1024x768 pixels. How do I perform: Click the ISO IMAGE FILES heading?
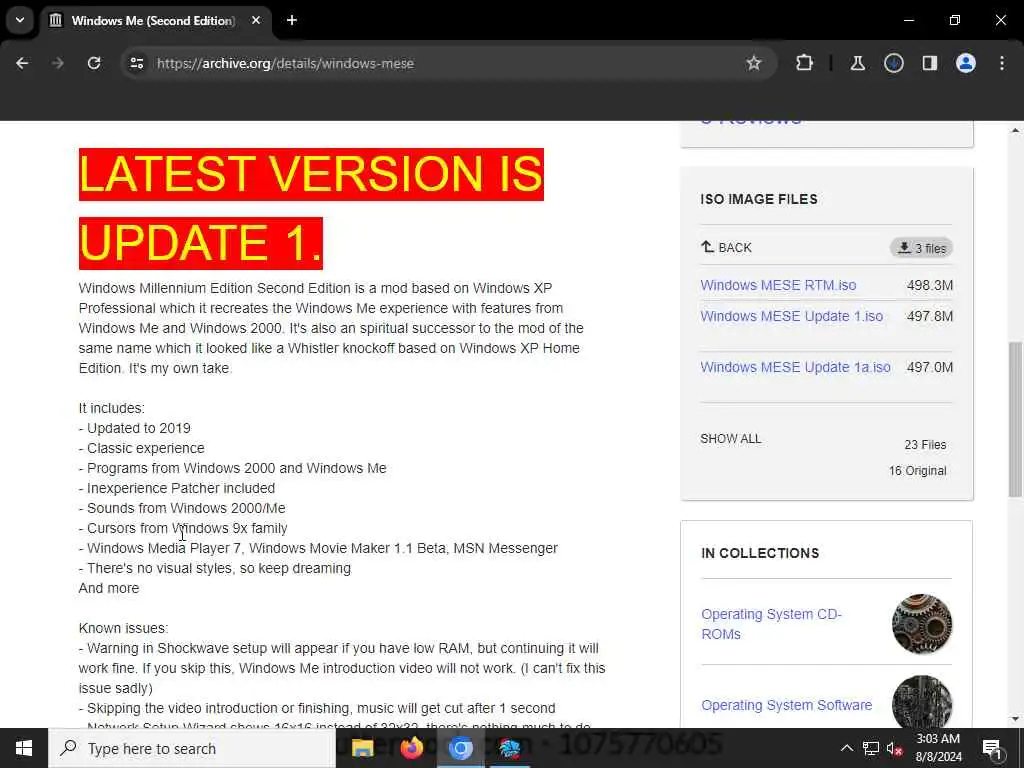pyautogui.click(x=759, y=199)
